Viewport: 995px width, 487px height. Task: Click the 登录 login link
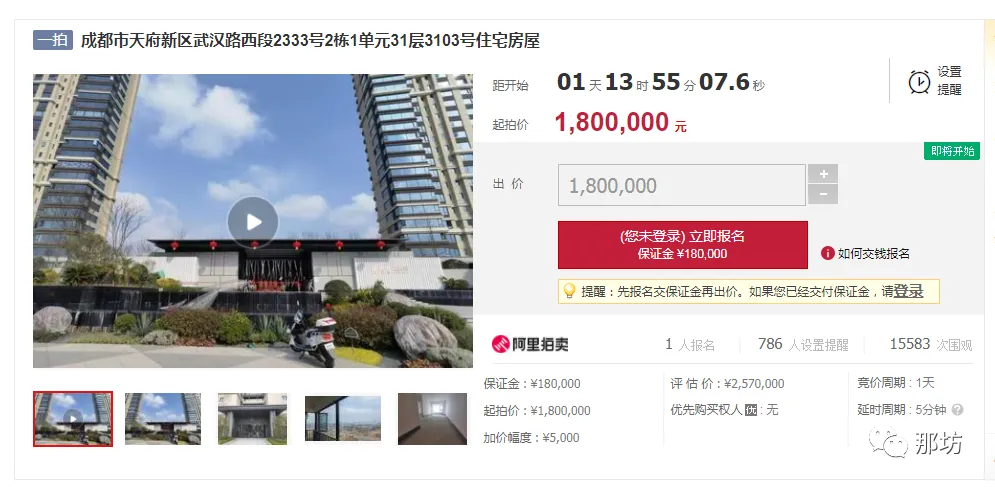908,291
